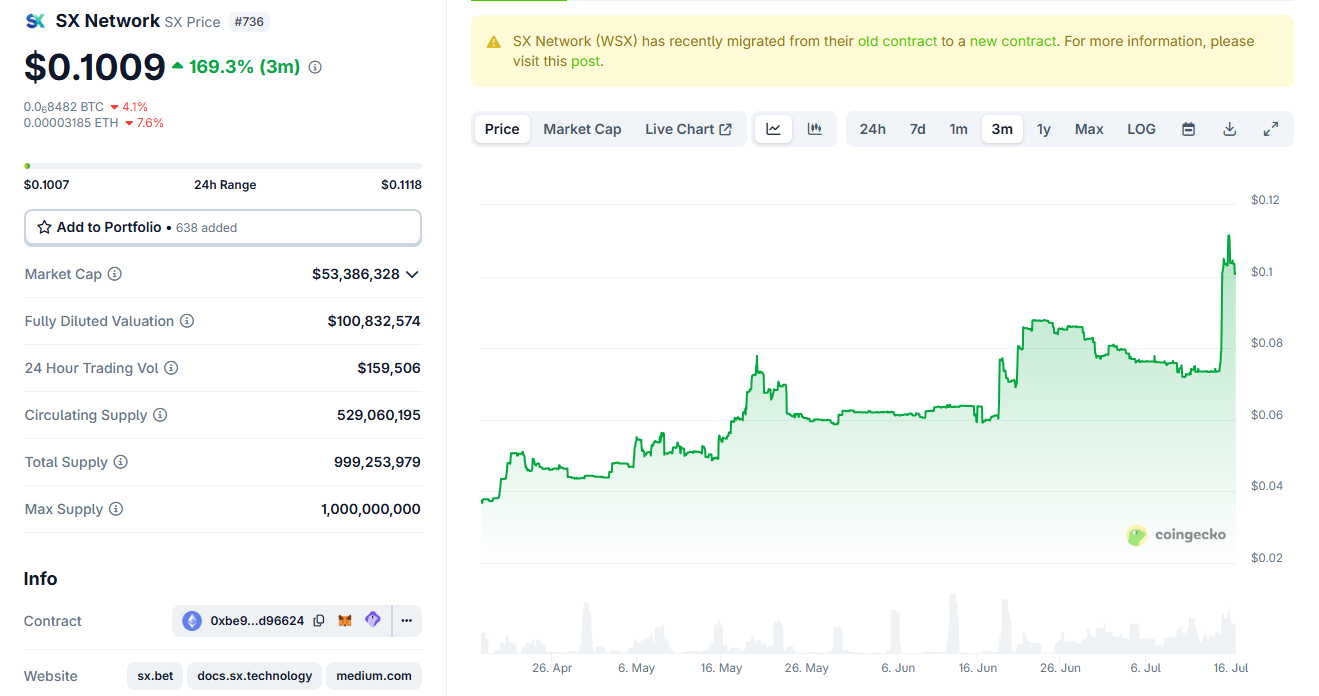The image size is (1319, 696).
Task: Click the 24h Range price slider bar
Action: 223,166
